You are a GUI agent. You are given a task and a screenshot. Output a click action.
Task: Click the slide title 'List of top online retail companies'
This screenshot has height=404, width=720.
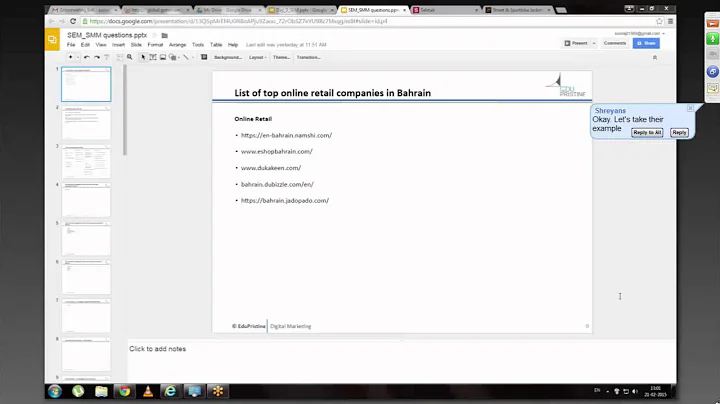click(332, 93)
